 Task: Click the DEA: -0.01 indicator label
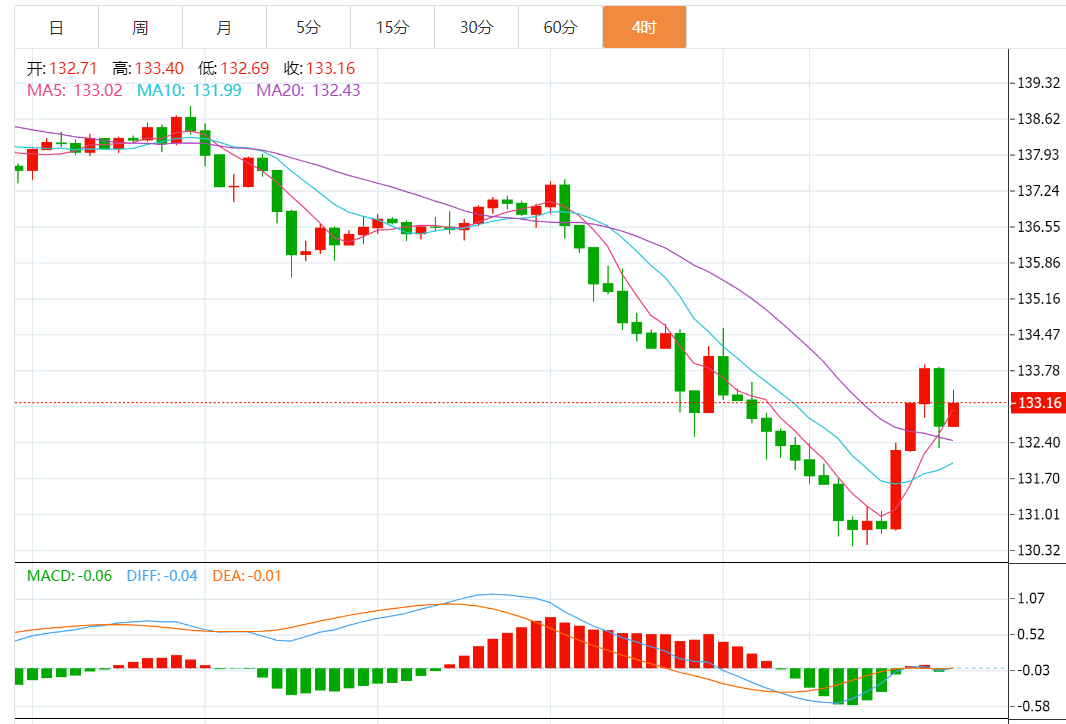coord(247,576)
